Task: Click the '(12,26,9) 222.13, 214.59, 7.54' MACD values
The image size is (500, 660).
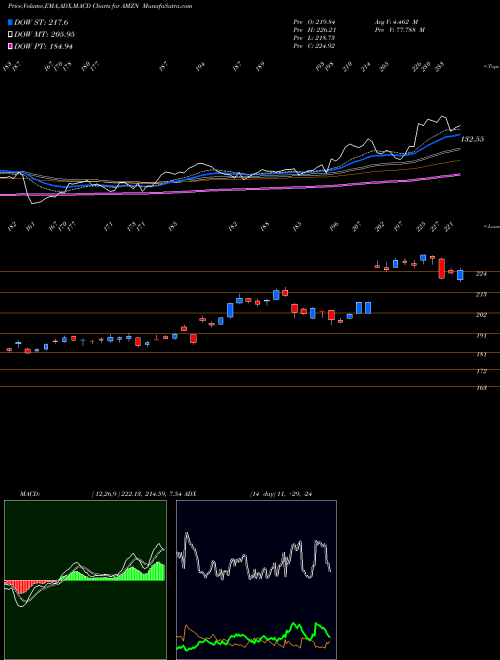Action: (x=136, y=494)
